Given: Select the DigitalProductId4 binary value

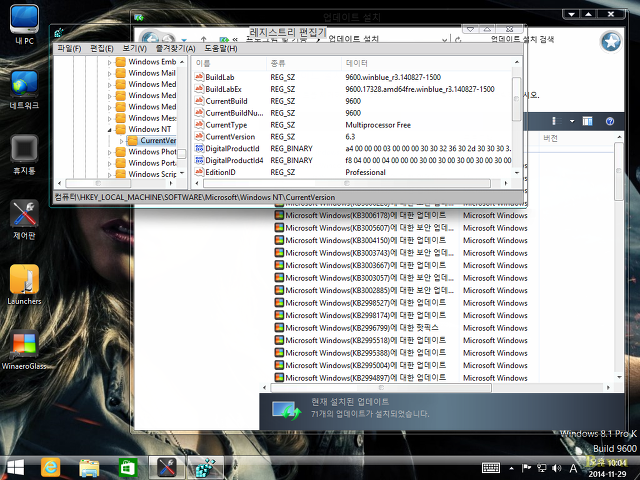Looking at the screenshot, I should coord(234,160).
